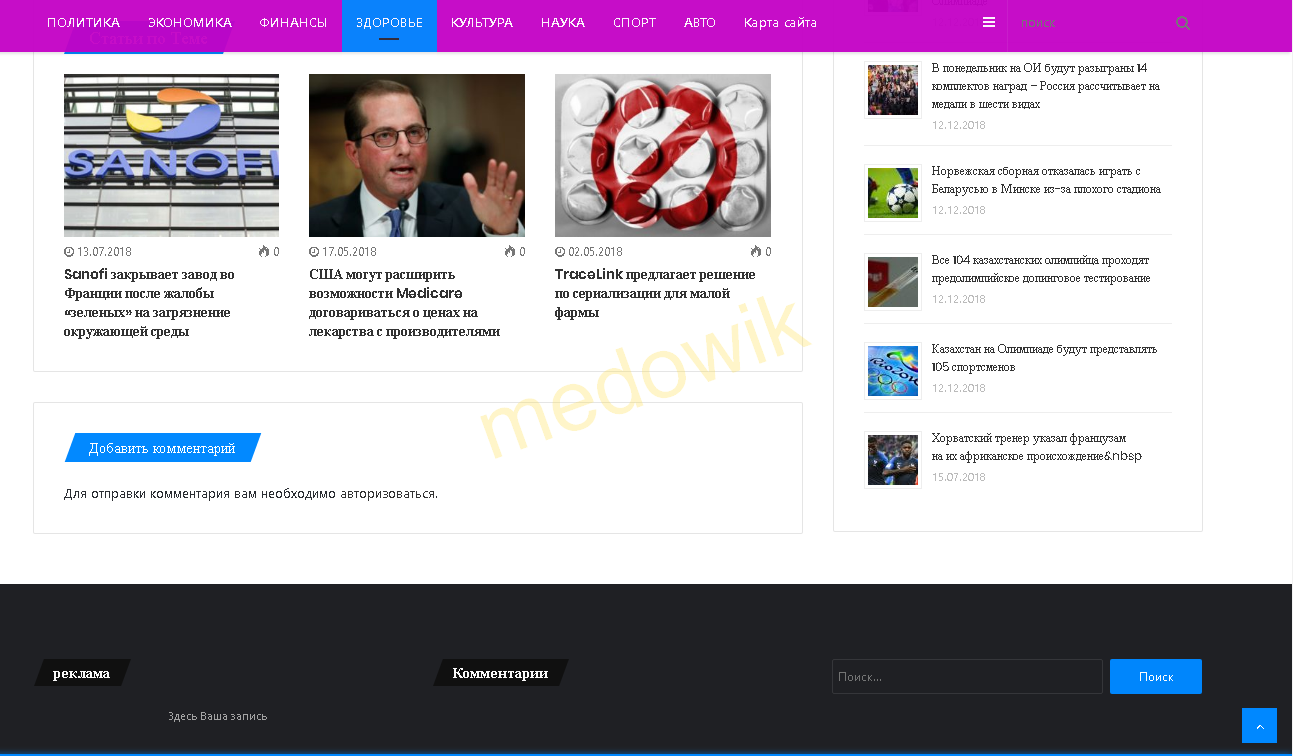Click the soccer ball thumbnail

[x=893, y=193]
